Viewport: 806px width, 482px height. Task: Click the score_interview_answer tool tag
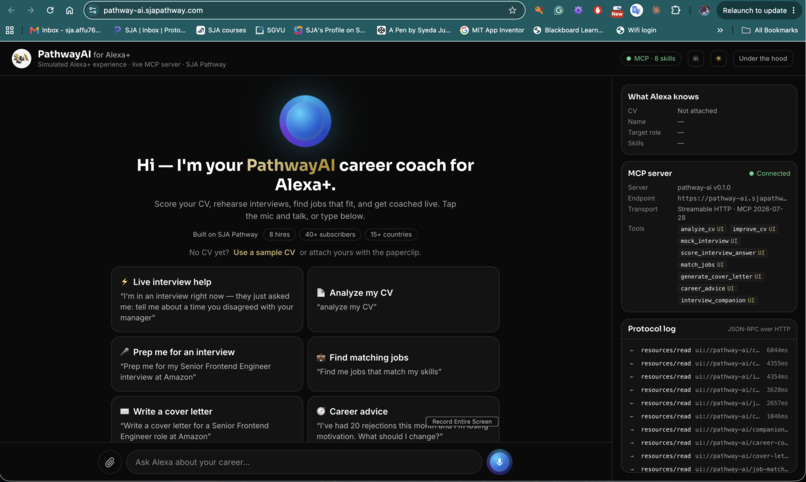click(722, 252)
